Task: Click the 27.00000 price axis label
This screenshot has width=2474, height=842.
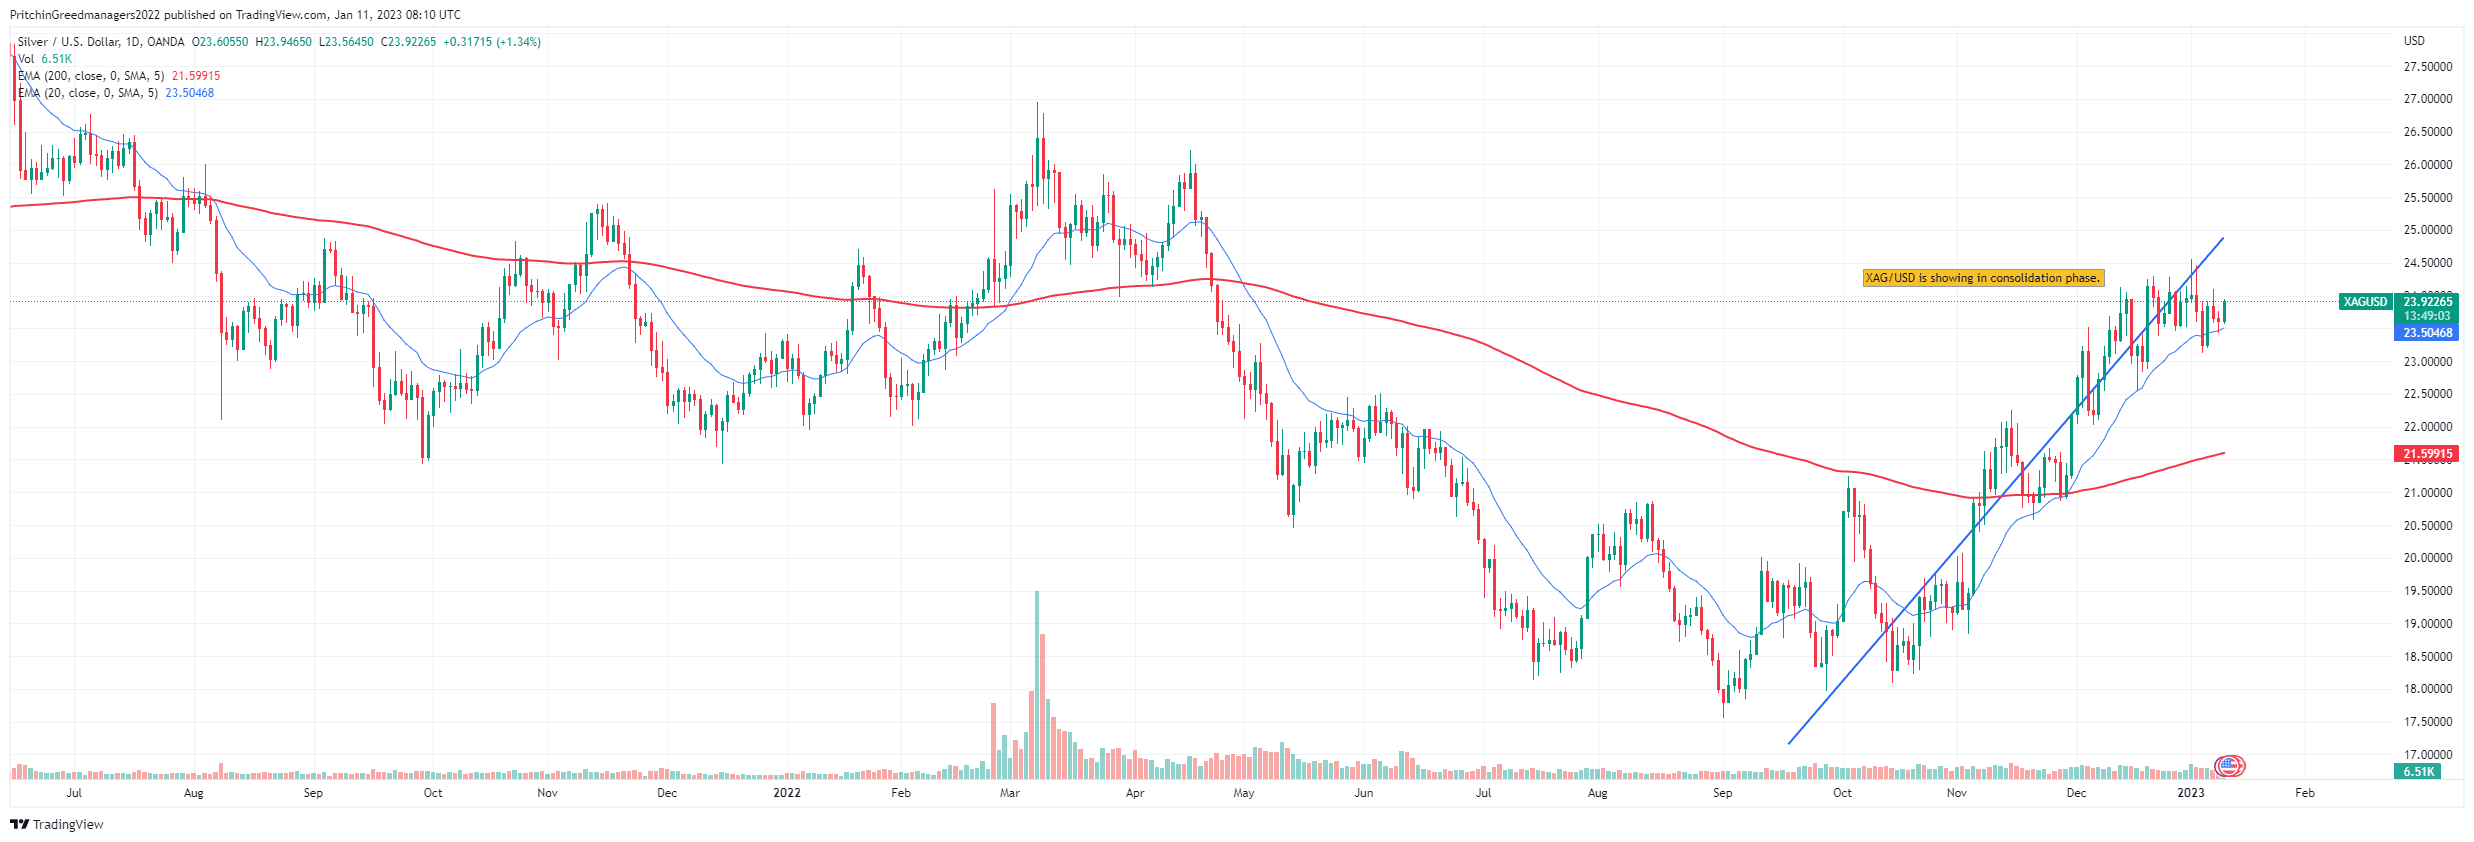Action: point(2428,99)
